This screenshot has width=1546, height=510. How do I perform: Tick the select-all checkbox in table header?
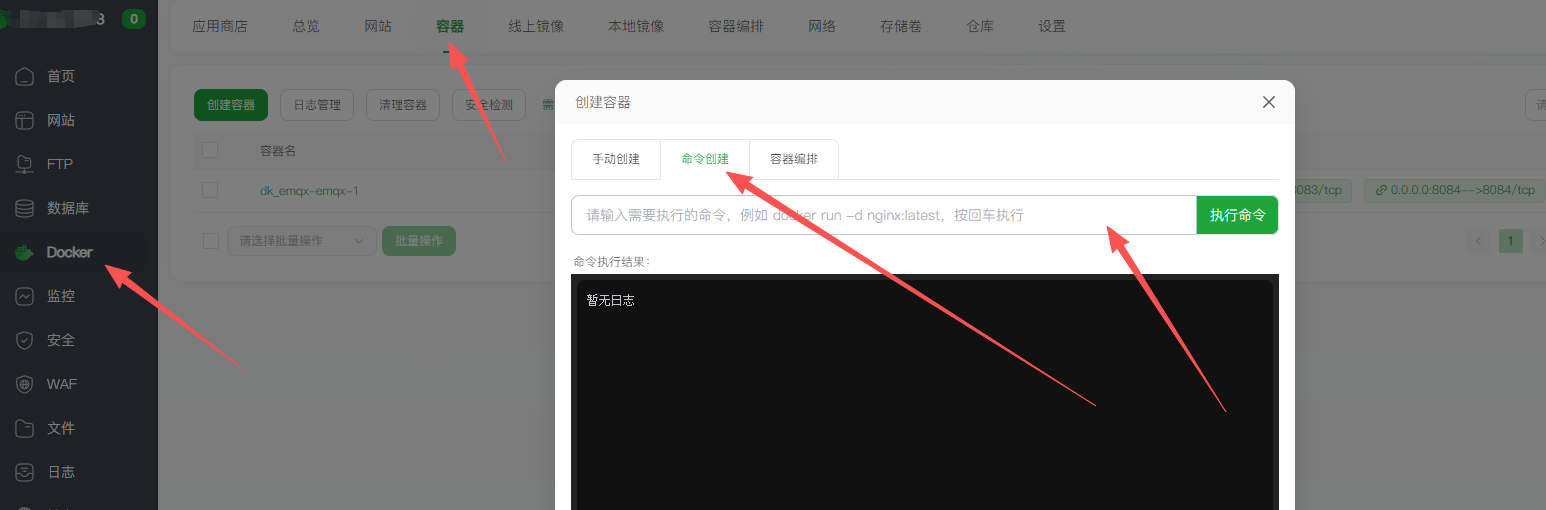pyautogui.click(x=210, y=150)
